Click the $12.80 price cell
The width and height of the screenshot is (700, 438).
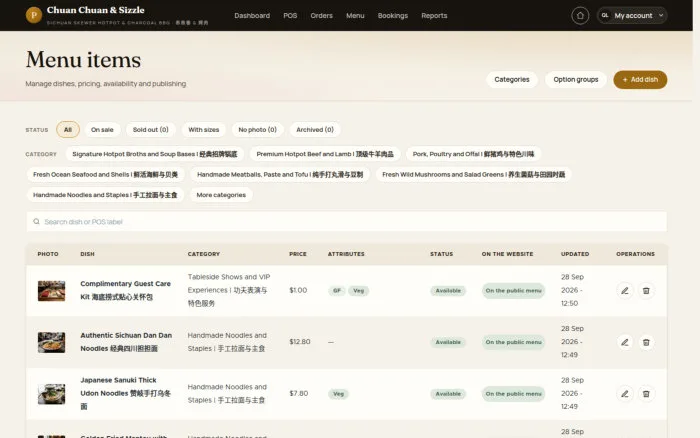[x=300, y=342]
